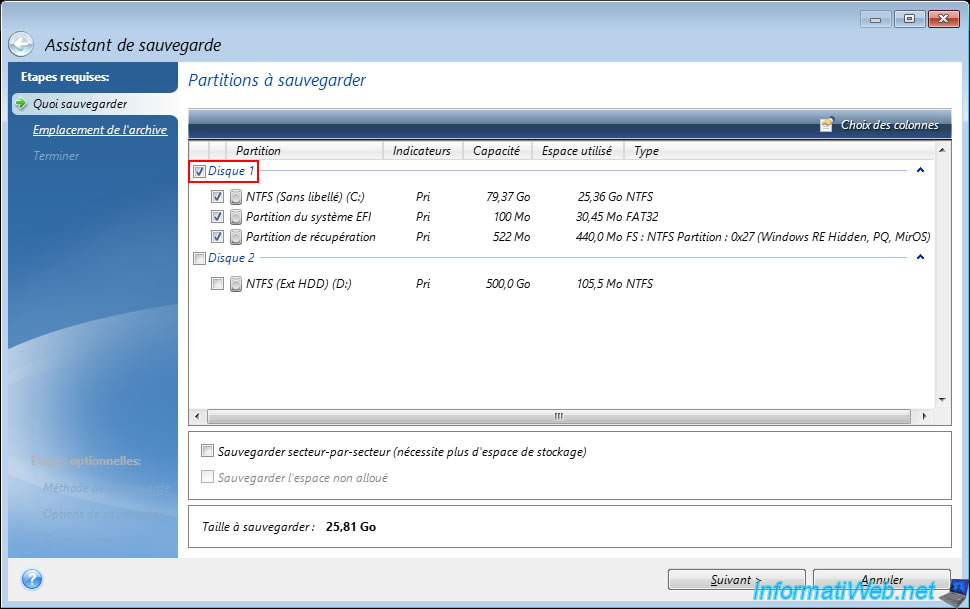The height and width of the screenshot is (609, 970).
Task: Enable Sauvegarder secteur-par-secteur option
Action: point(208,452)
